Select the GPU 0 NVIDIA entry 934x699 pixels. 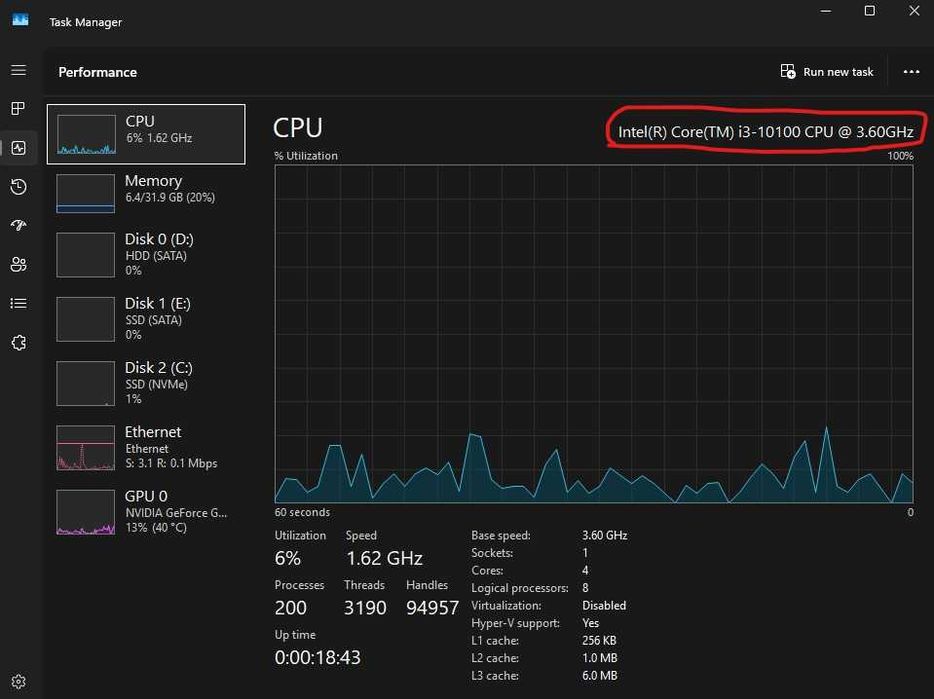(x=146, y=512)
